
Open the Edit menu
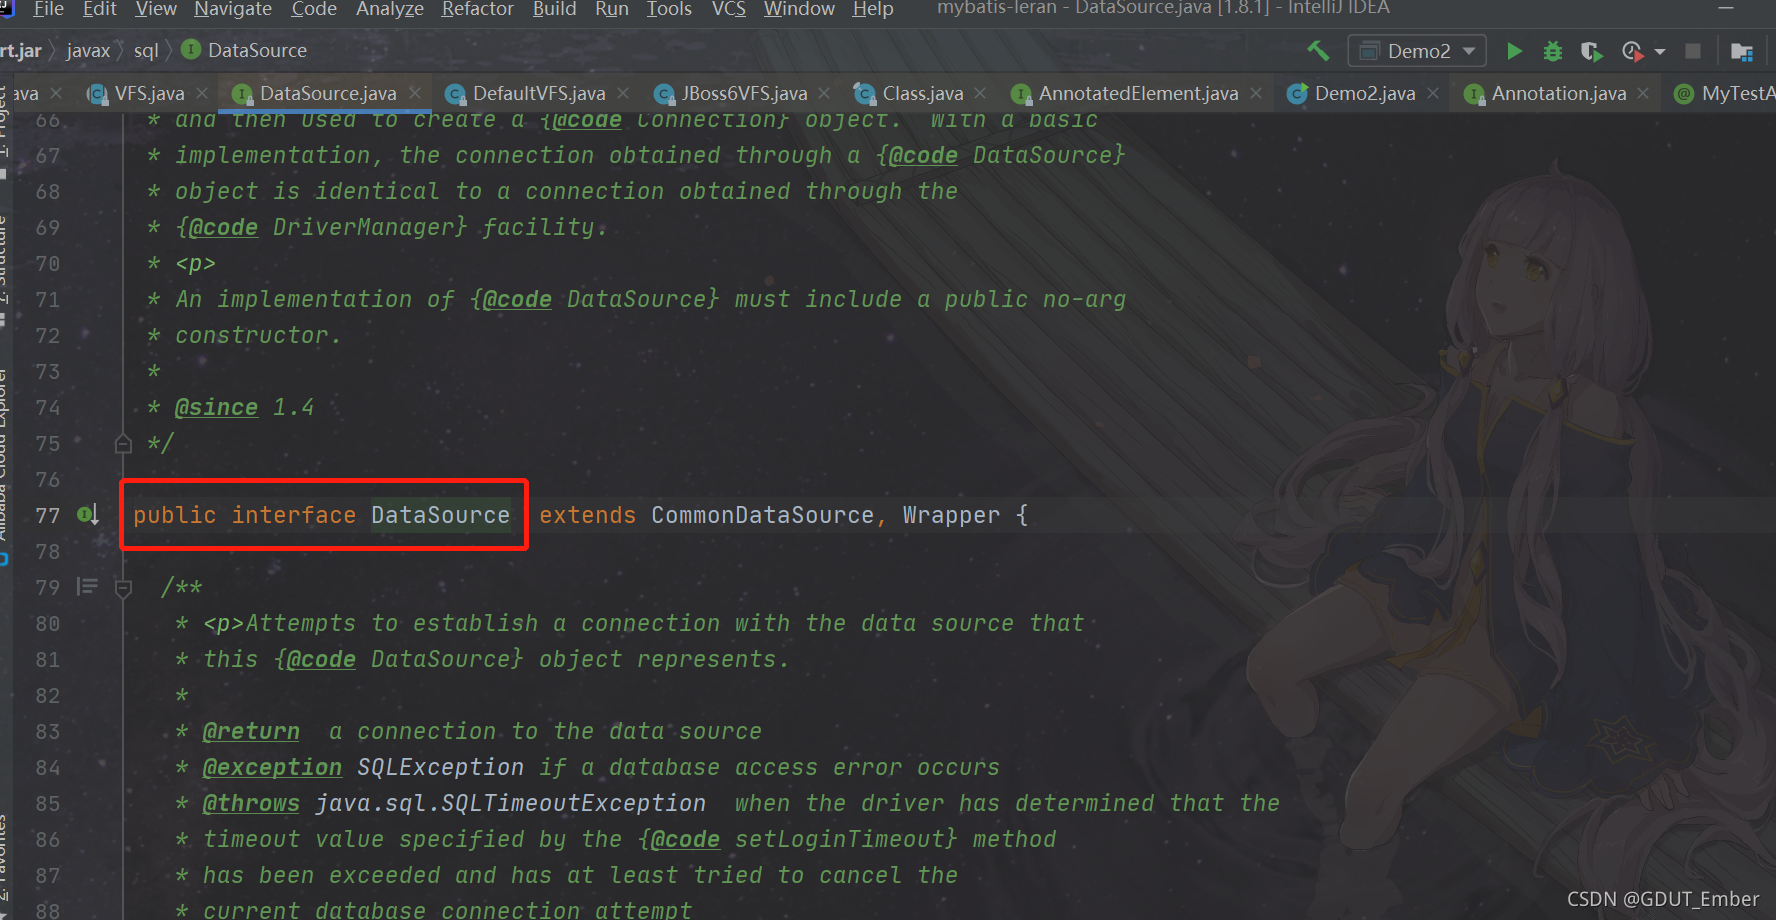(x=99, y=9)
